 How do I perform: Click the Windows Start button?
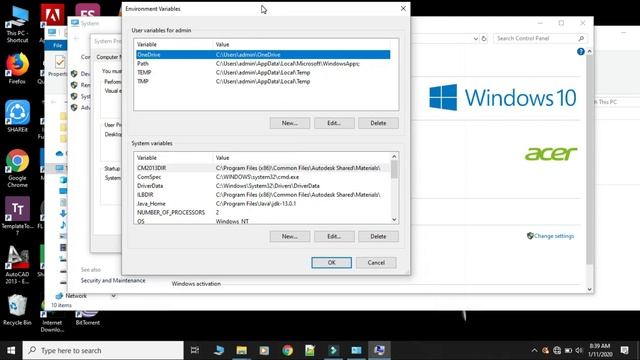tap(11, 350)
